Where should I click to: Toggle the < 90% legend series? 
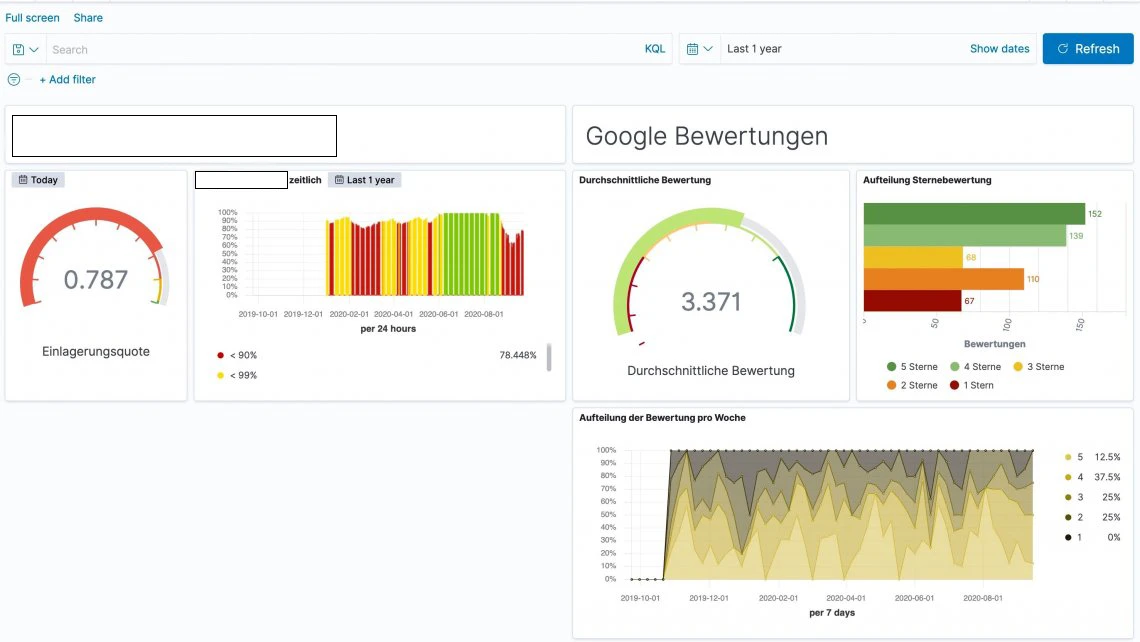(x=237, y=355)
